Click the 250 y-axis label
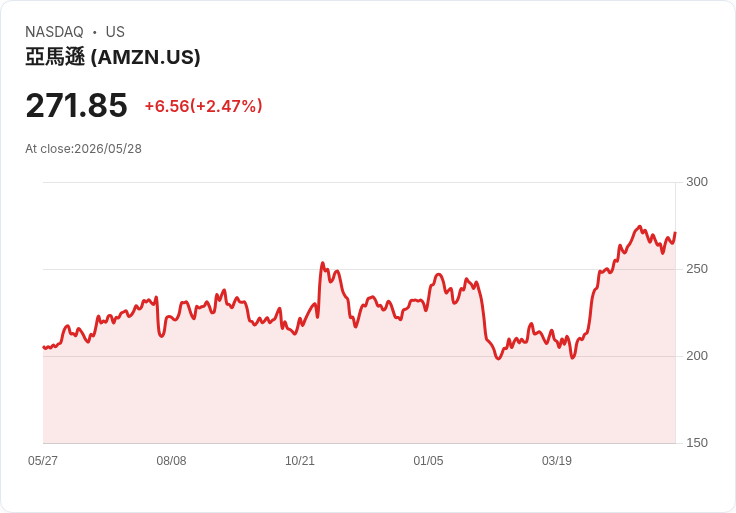 pyautogui.click(x=697, y=269)
